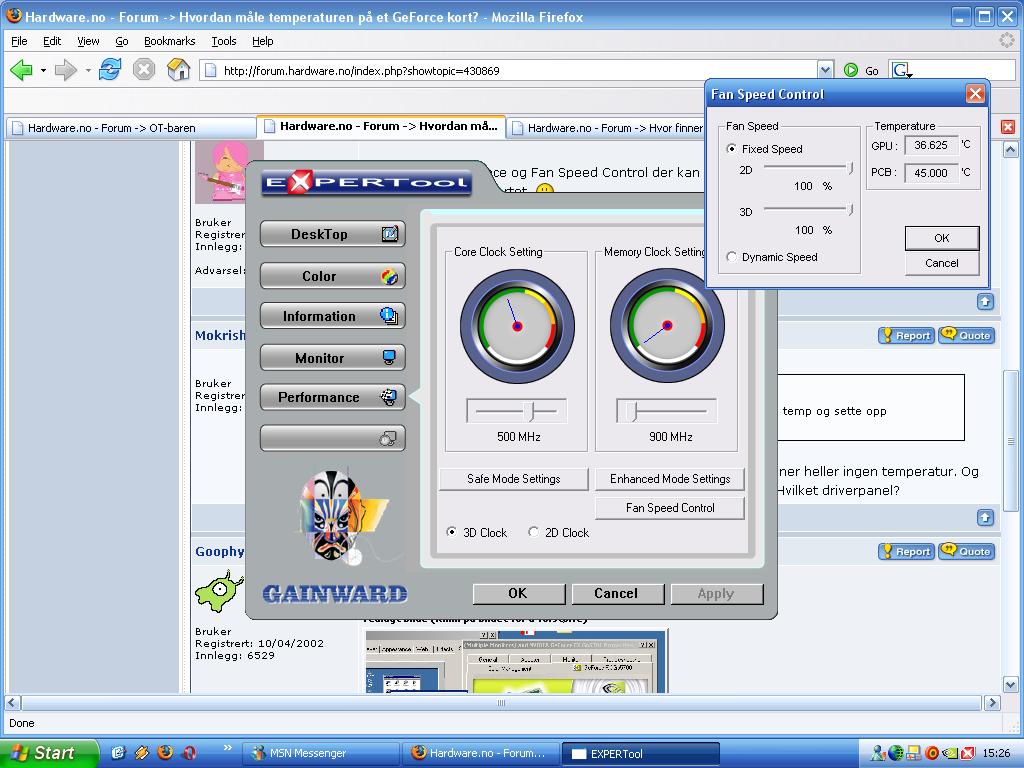Click the Home icon in Firefox toolbar

pos(178,69)
